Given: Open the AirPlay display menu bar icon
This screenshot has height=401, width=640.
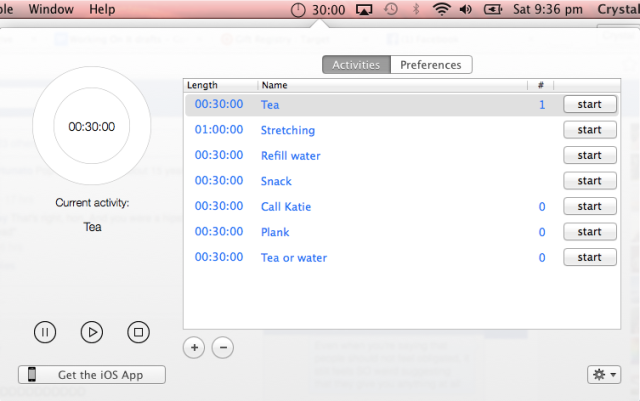Looking at the screenshot, I should (364, 9).
